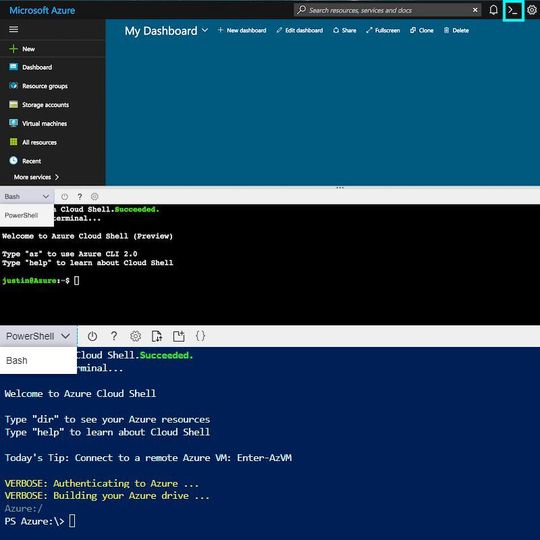This screenshot has width=540, height=540.
Task: Select Bash from the shell dropdown list
Action: pos(38,360)
